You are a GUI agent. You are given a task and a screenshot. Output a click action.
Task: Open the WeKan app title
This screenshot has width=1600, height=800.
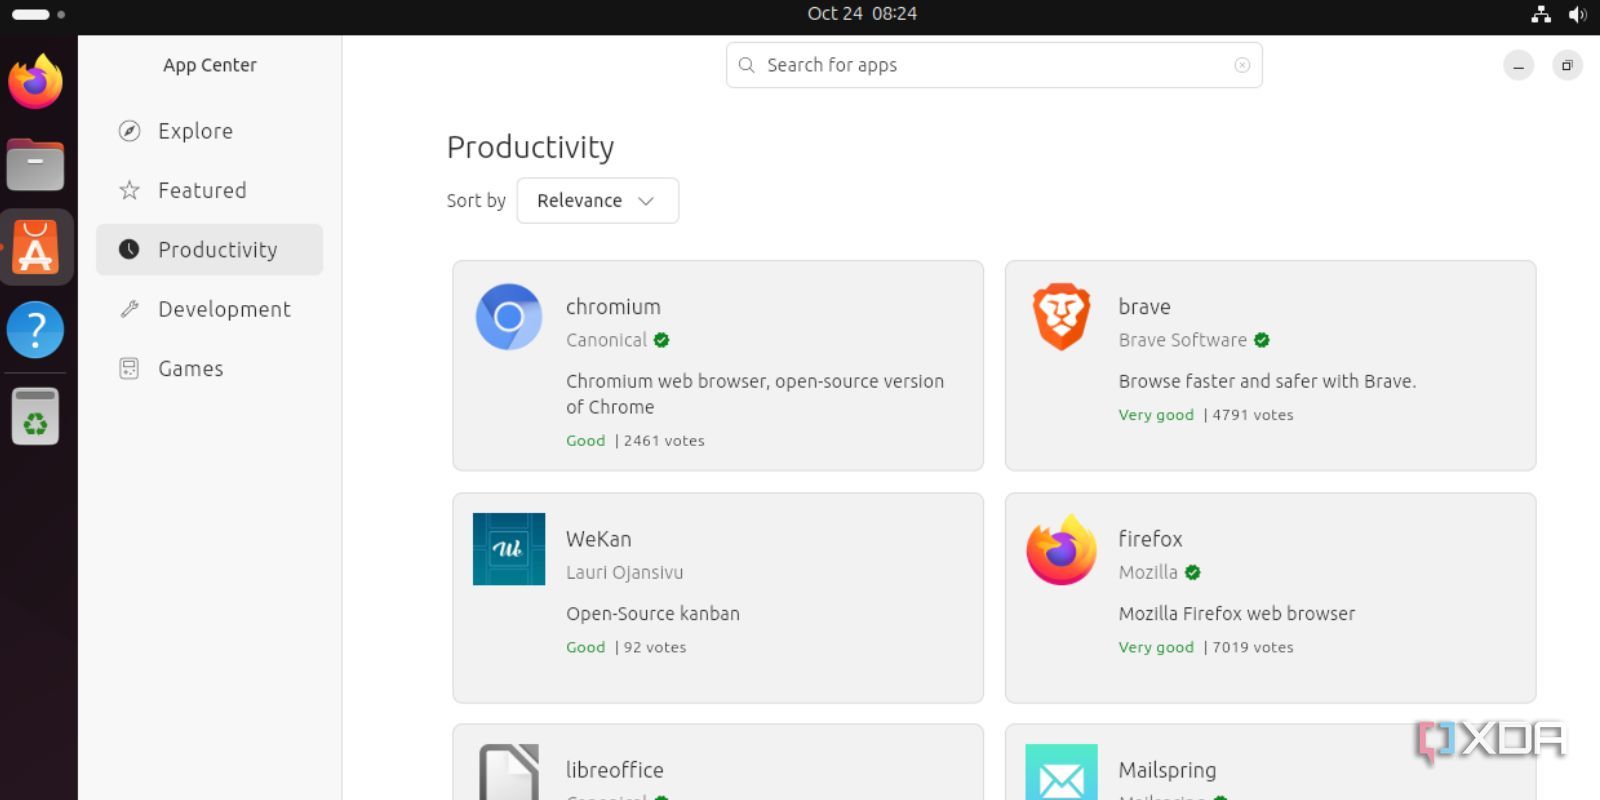(598, 539)
